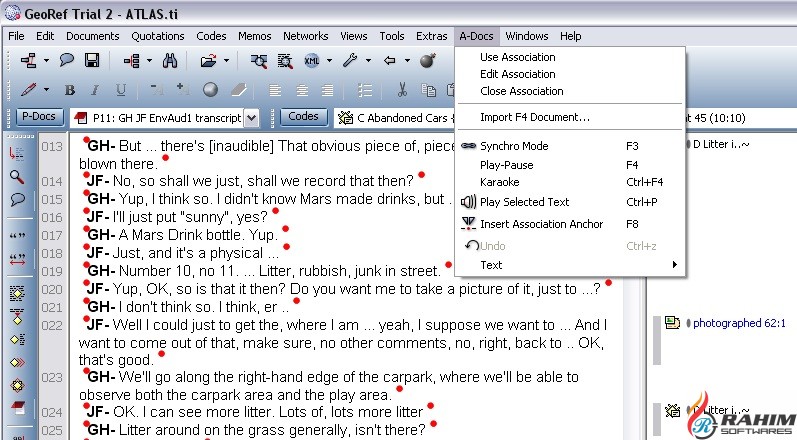Image resolution: width=797 pixels, height=440 pixels.
Task: Click the red document icon in left sidebar
Action: 18,407
